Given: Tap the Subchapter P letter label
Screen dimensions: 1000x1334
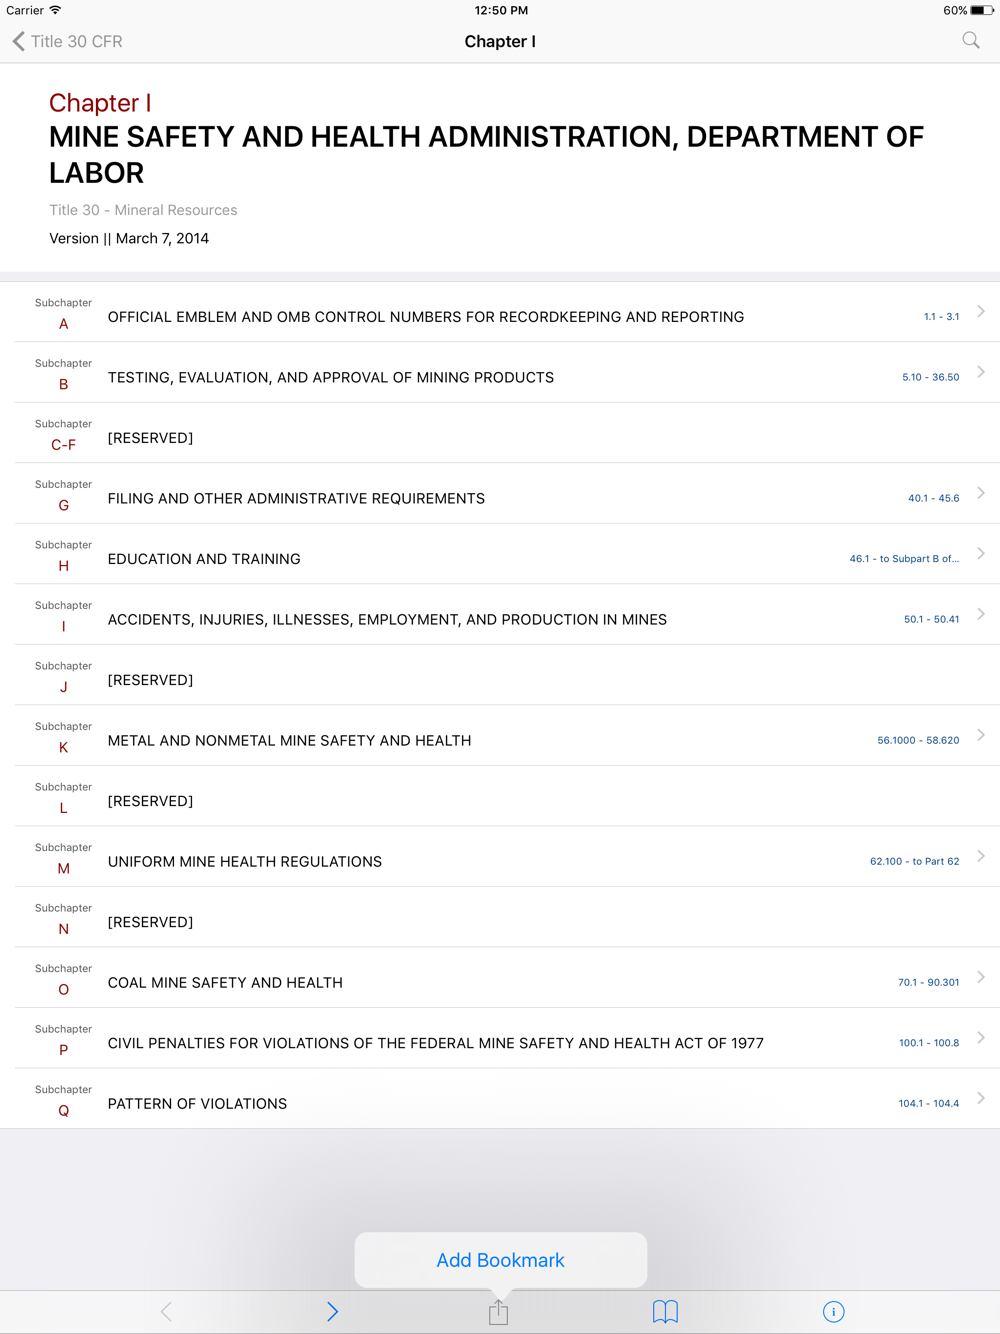Looking at the screenshot, I should point(63,1050).
